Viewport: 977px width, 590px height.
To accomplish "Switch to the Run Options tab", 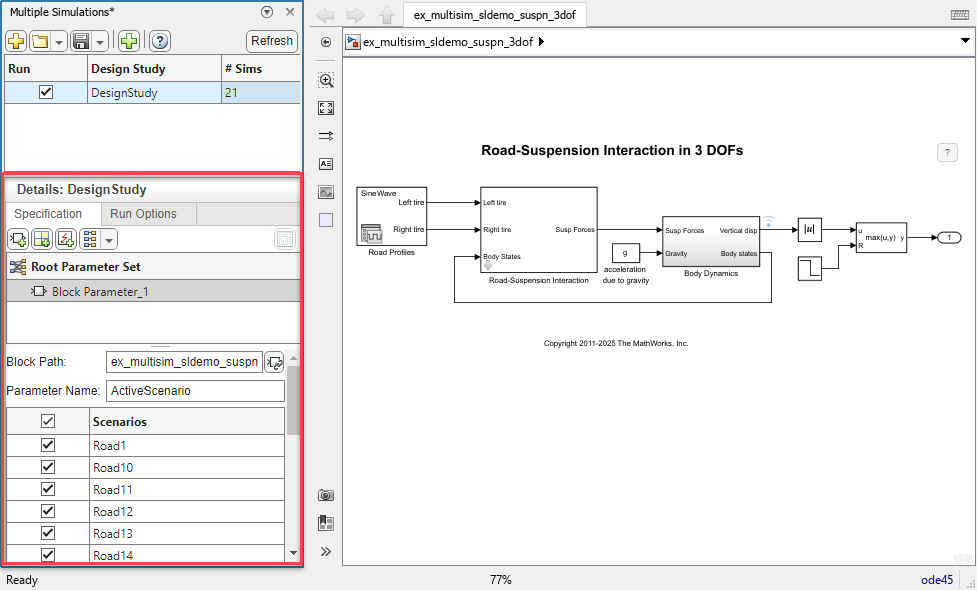I will pos(143,214).
